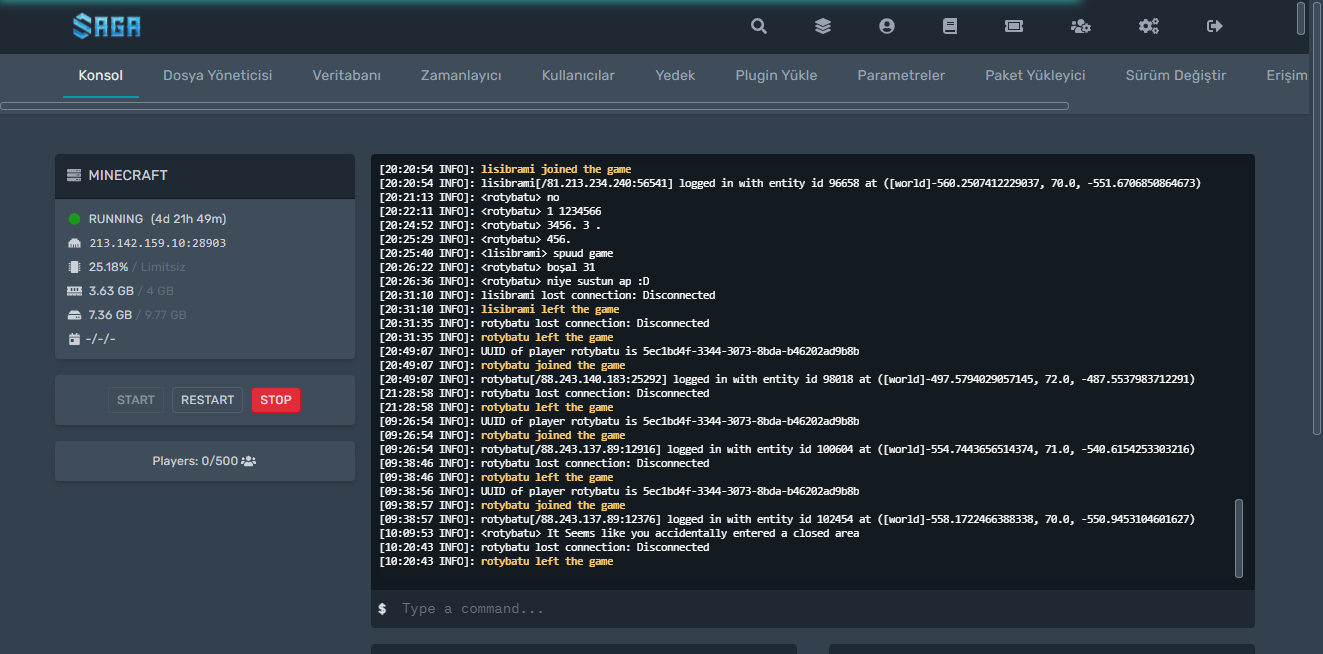Click the MINECRAFT panel title
The image size is (1323, 654).
pyautogui.click(x=128, y=176)
